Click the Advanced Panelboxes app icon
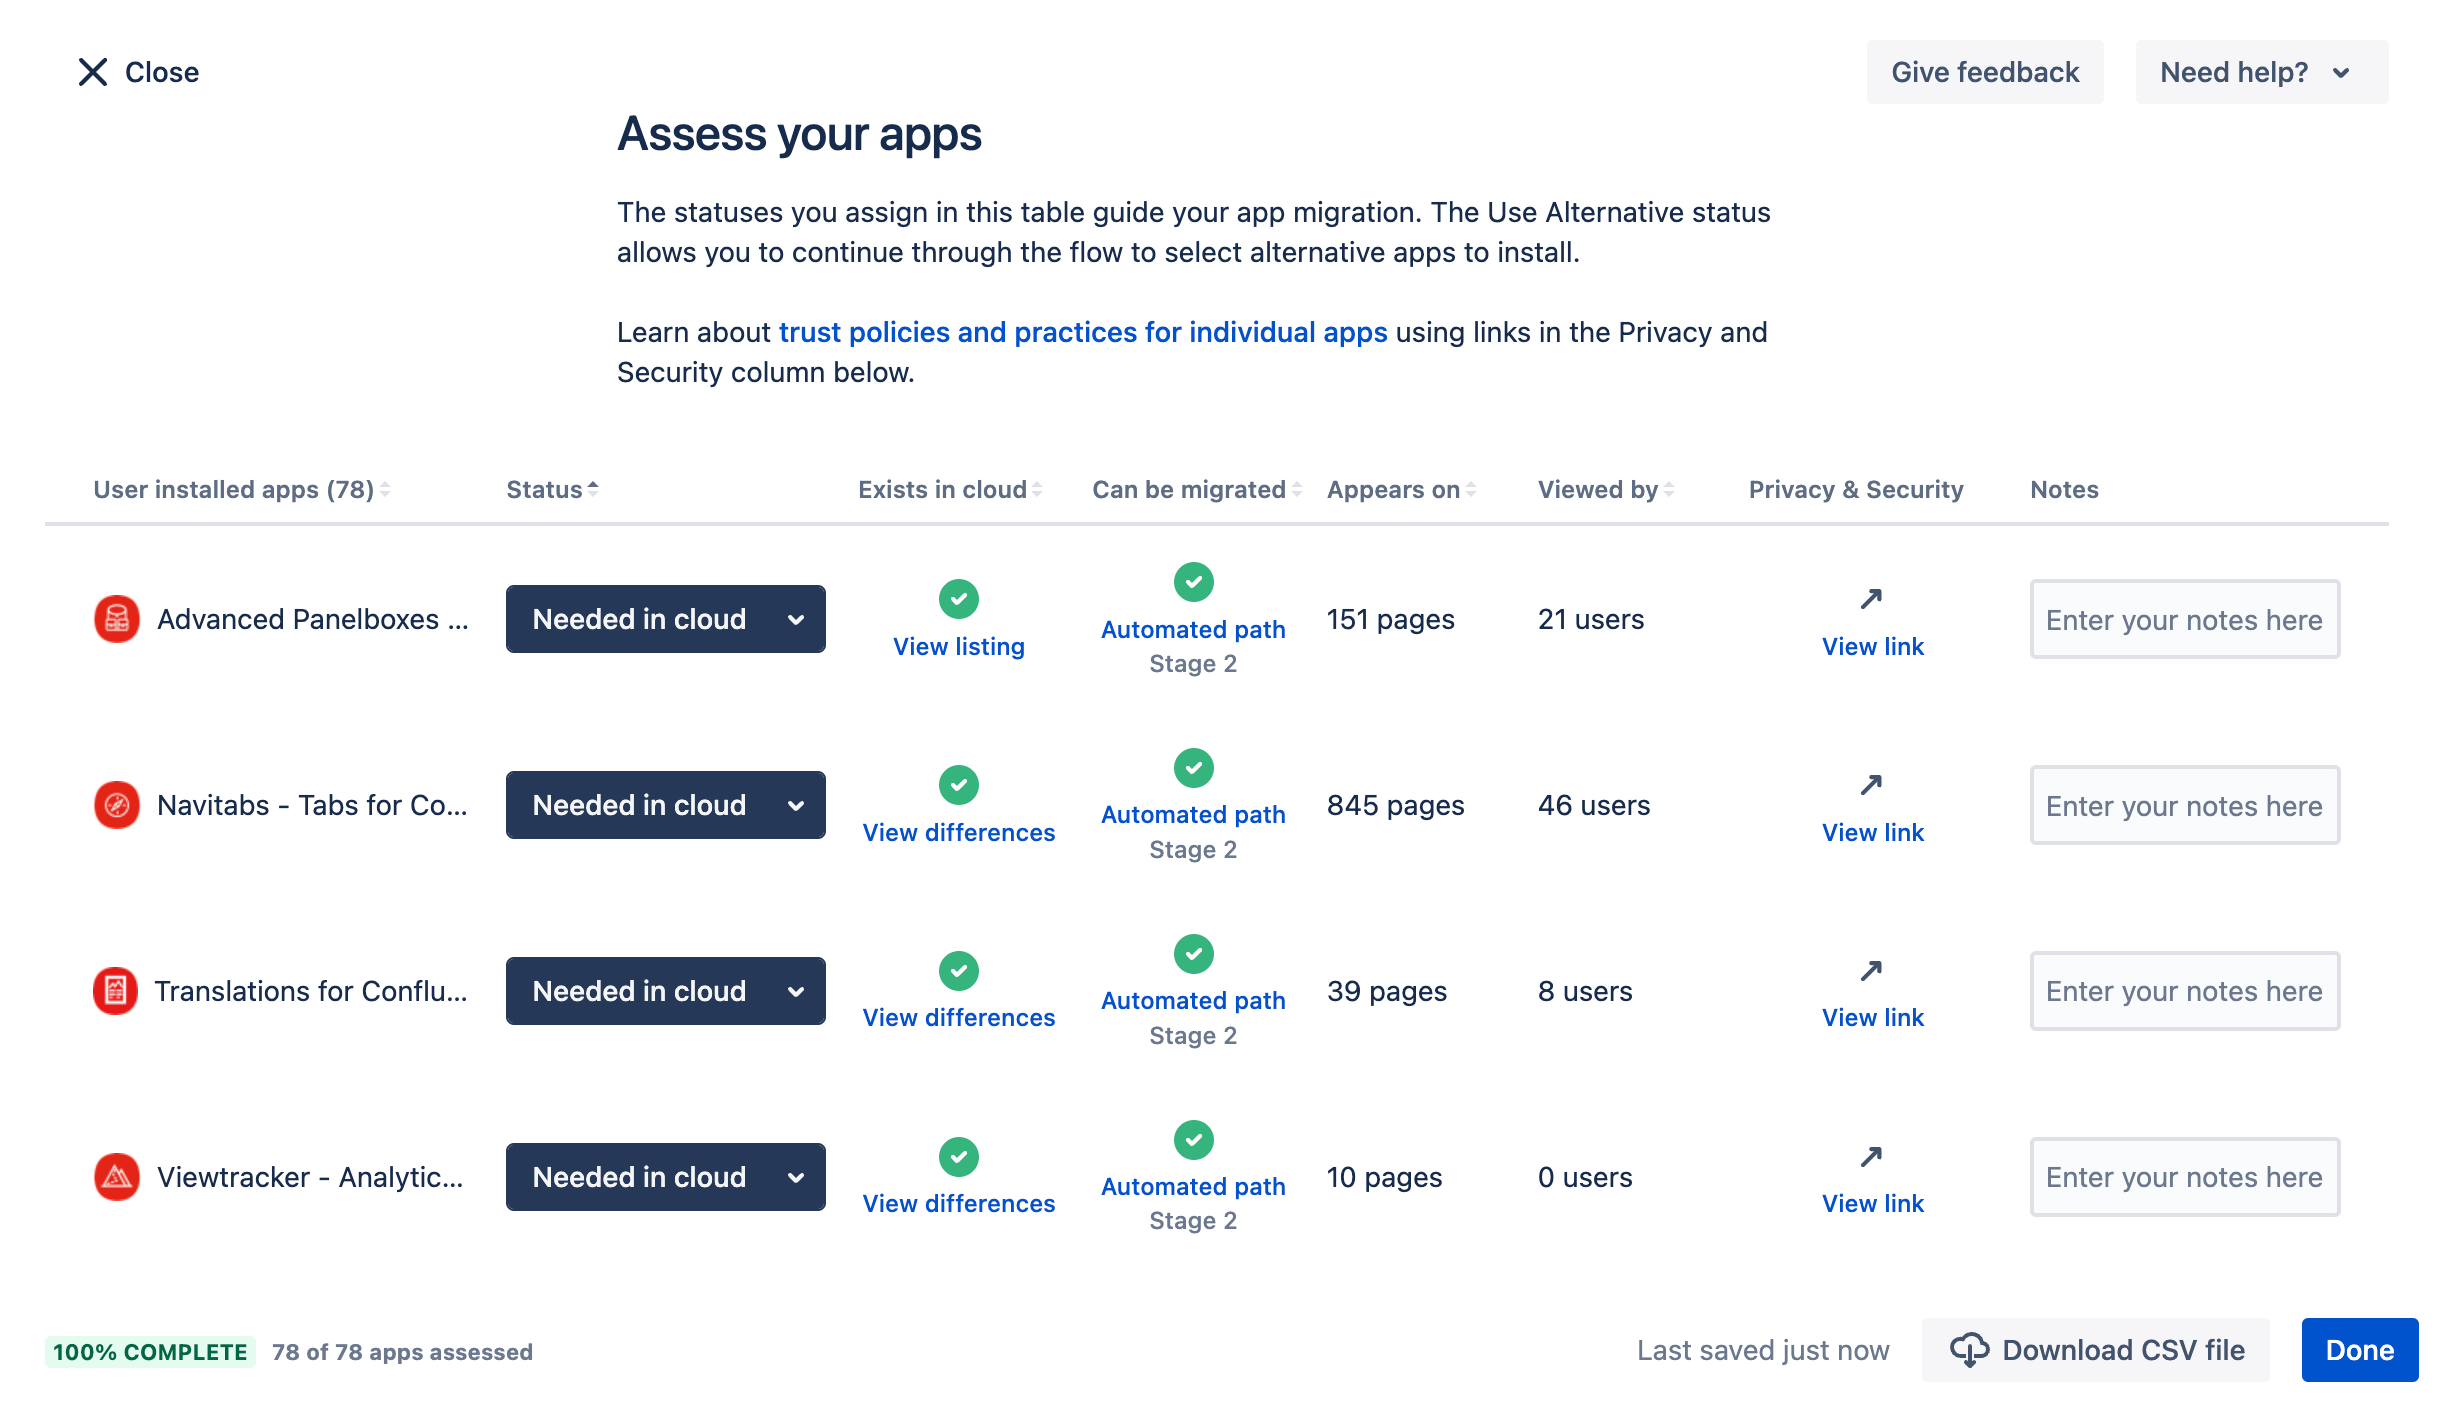This screenshot has height=1413, width=2439. [116, 619]
